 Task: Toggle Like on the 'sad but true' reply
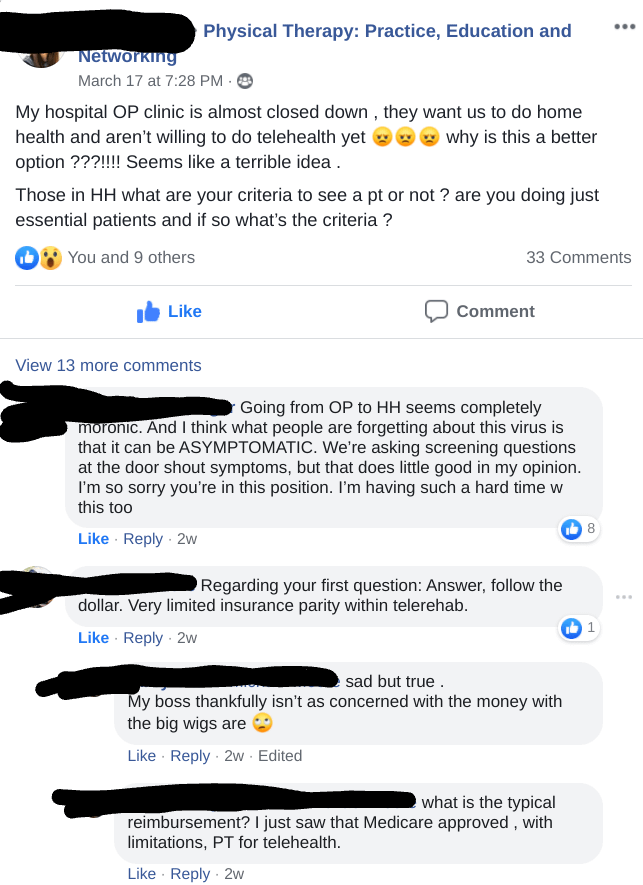tap(142, 756)
